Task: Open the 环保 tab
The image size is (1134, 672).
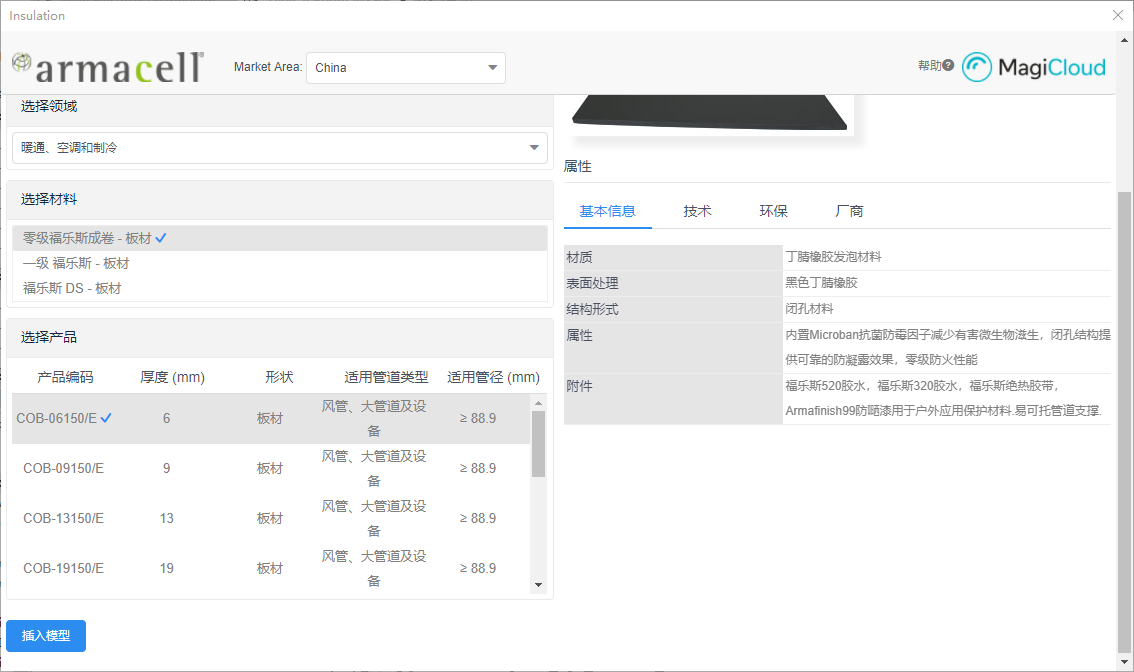Action: pos(773,211)
